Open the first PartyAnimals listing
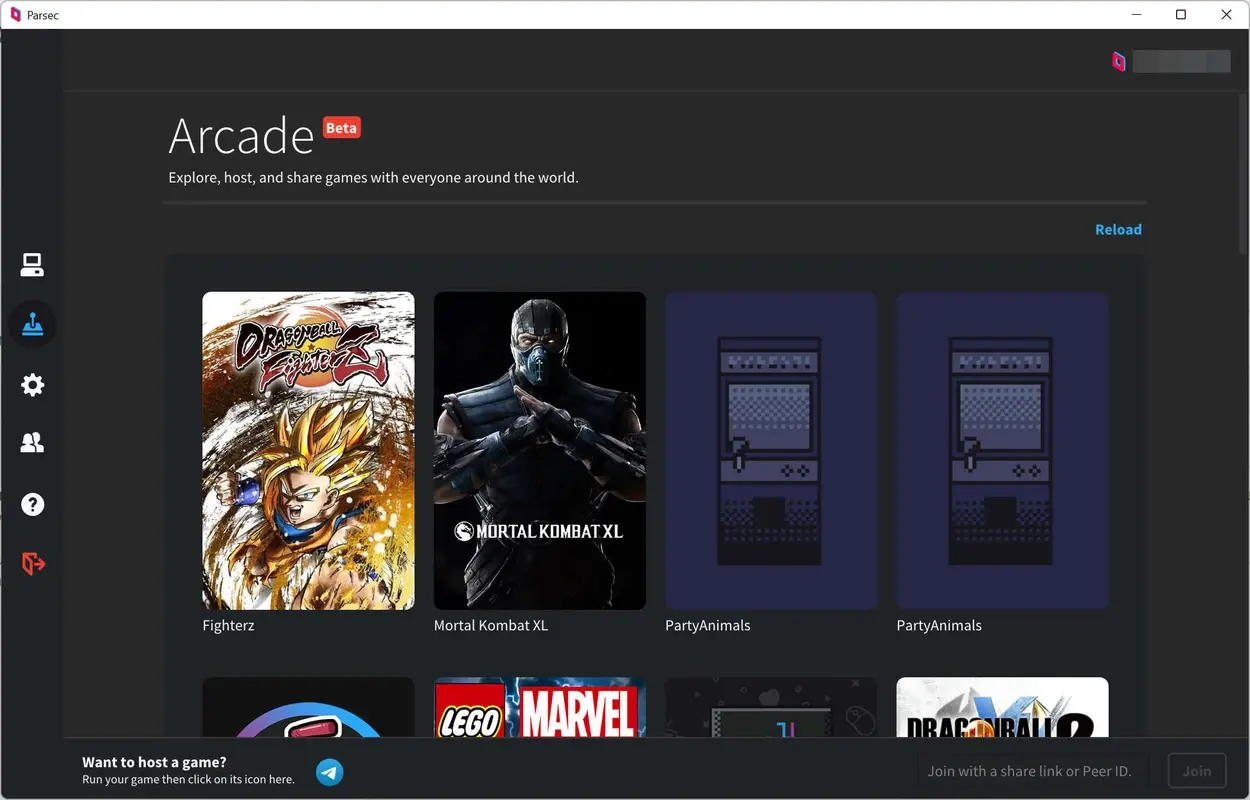 click(771, 450)
